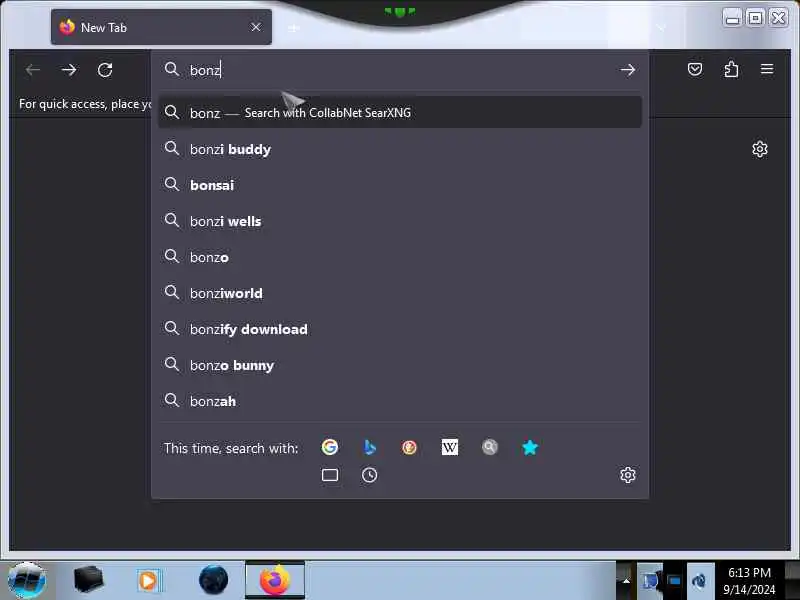This screenshot has height=600, width=800.
Task: Search this time with Google
Action: click(330, 447)
